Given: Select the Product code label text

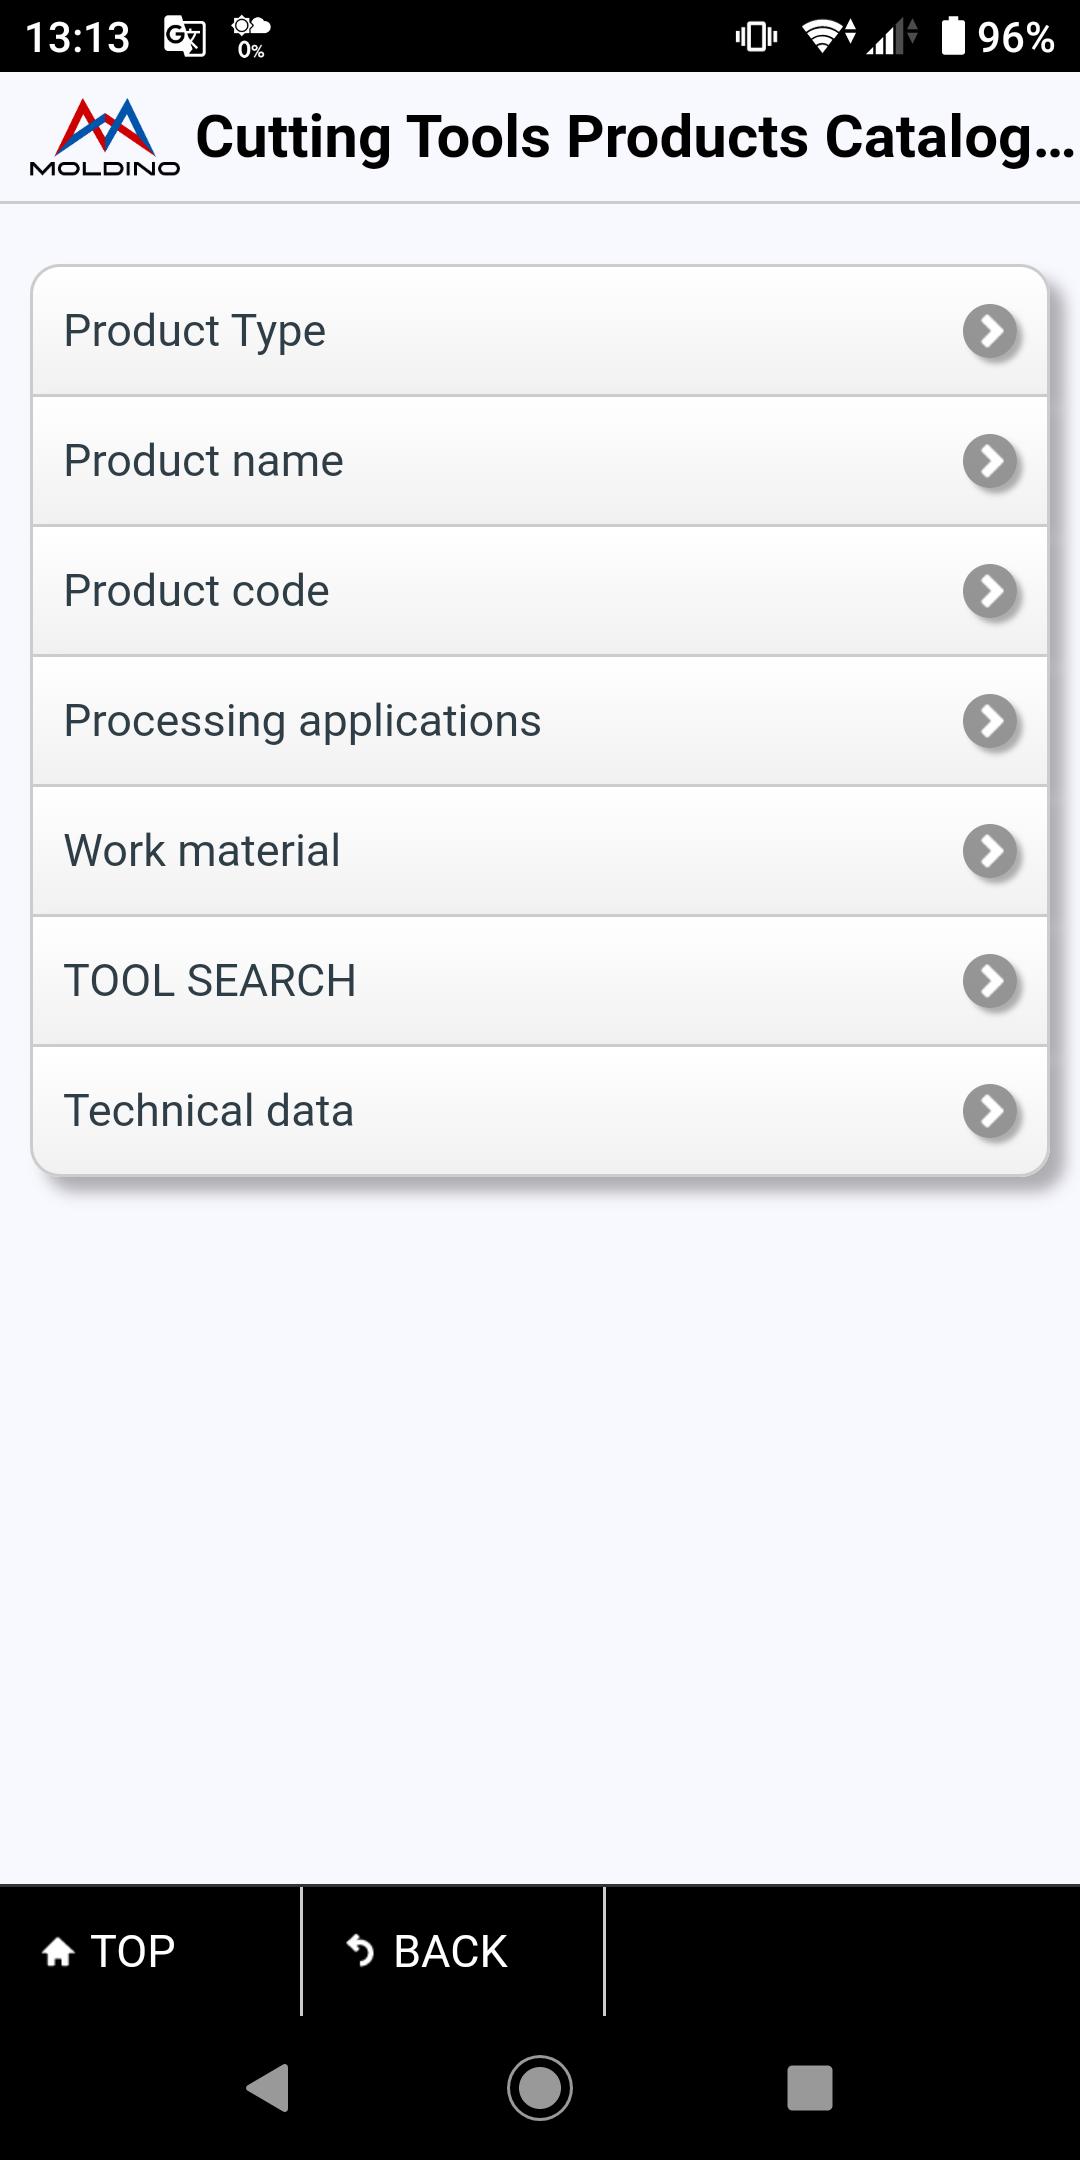Looking at the screenshot, I should (197, 591).
